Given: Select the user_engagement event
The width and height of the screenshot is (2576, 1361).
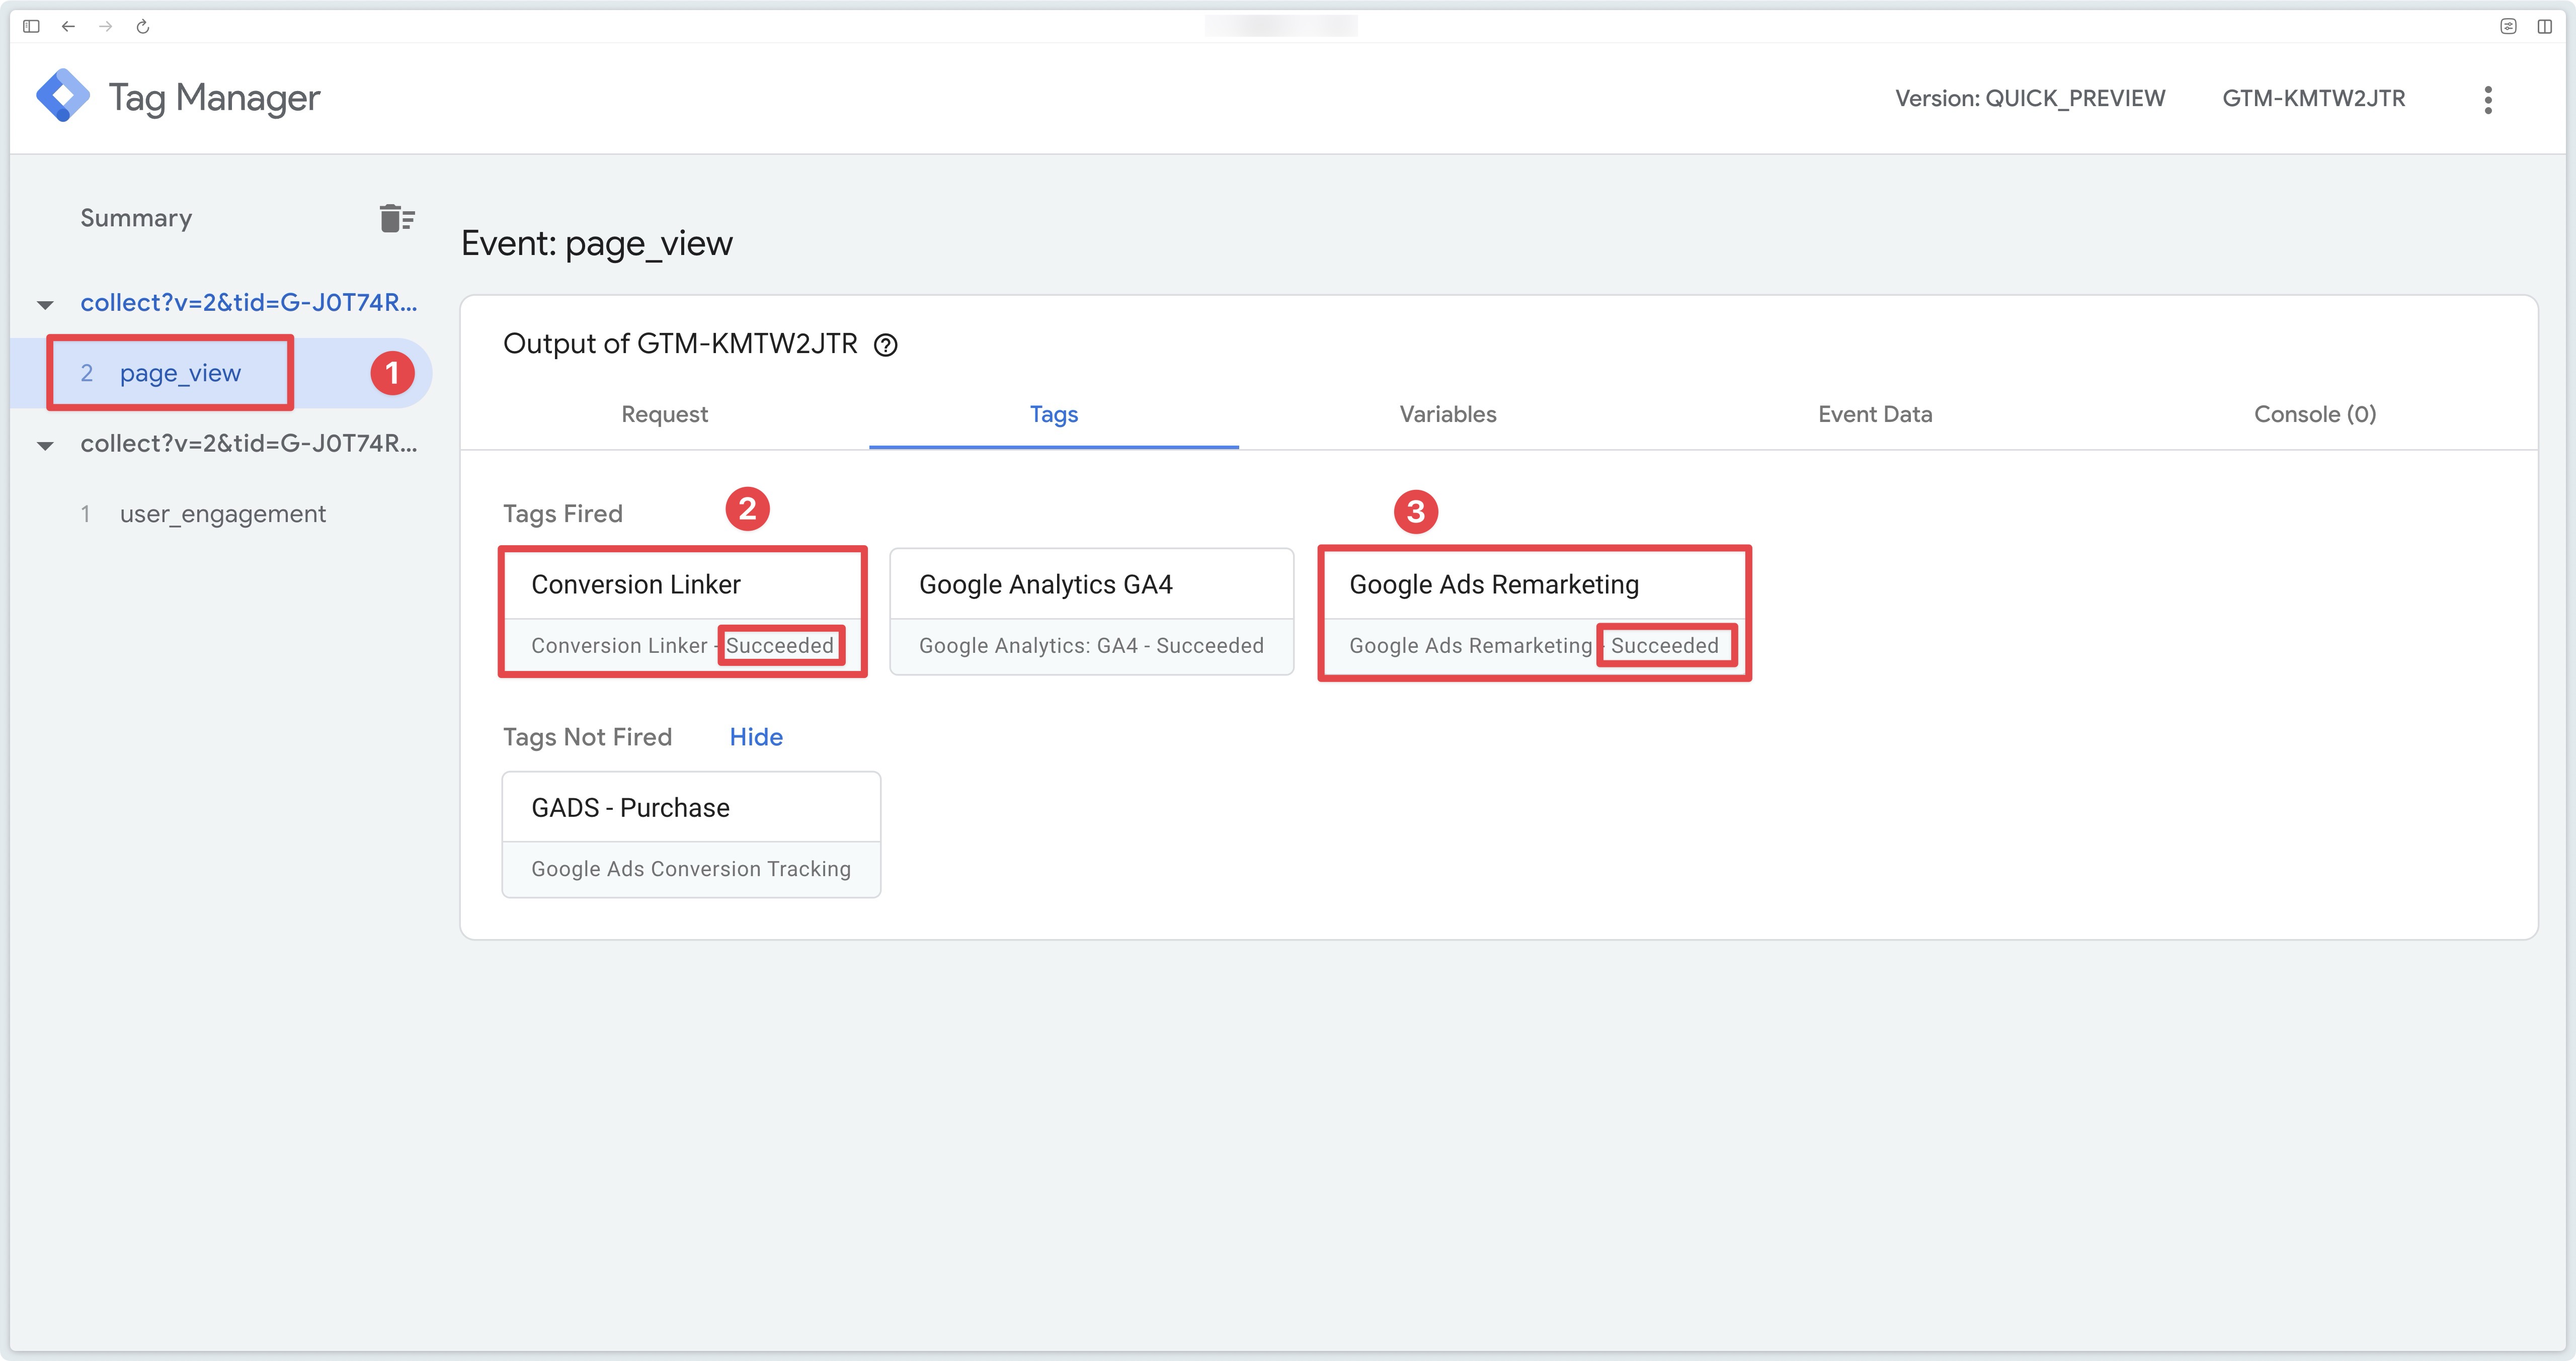Looking at the screenshot, I should coord(222,514).
